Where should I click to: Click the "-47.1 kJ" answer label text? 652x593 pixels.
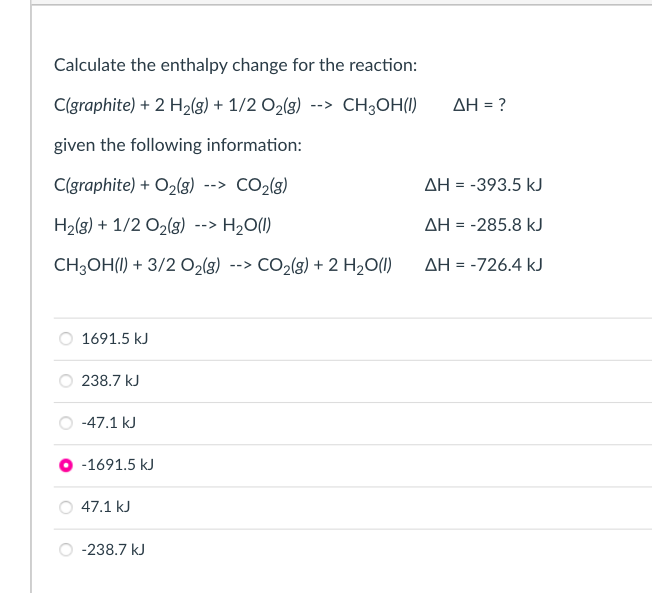(x=109, y=423)
